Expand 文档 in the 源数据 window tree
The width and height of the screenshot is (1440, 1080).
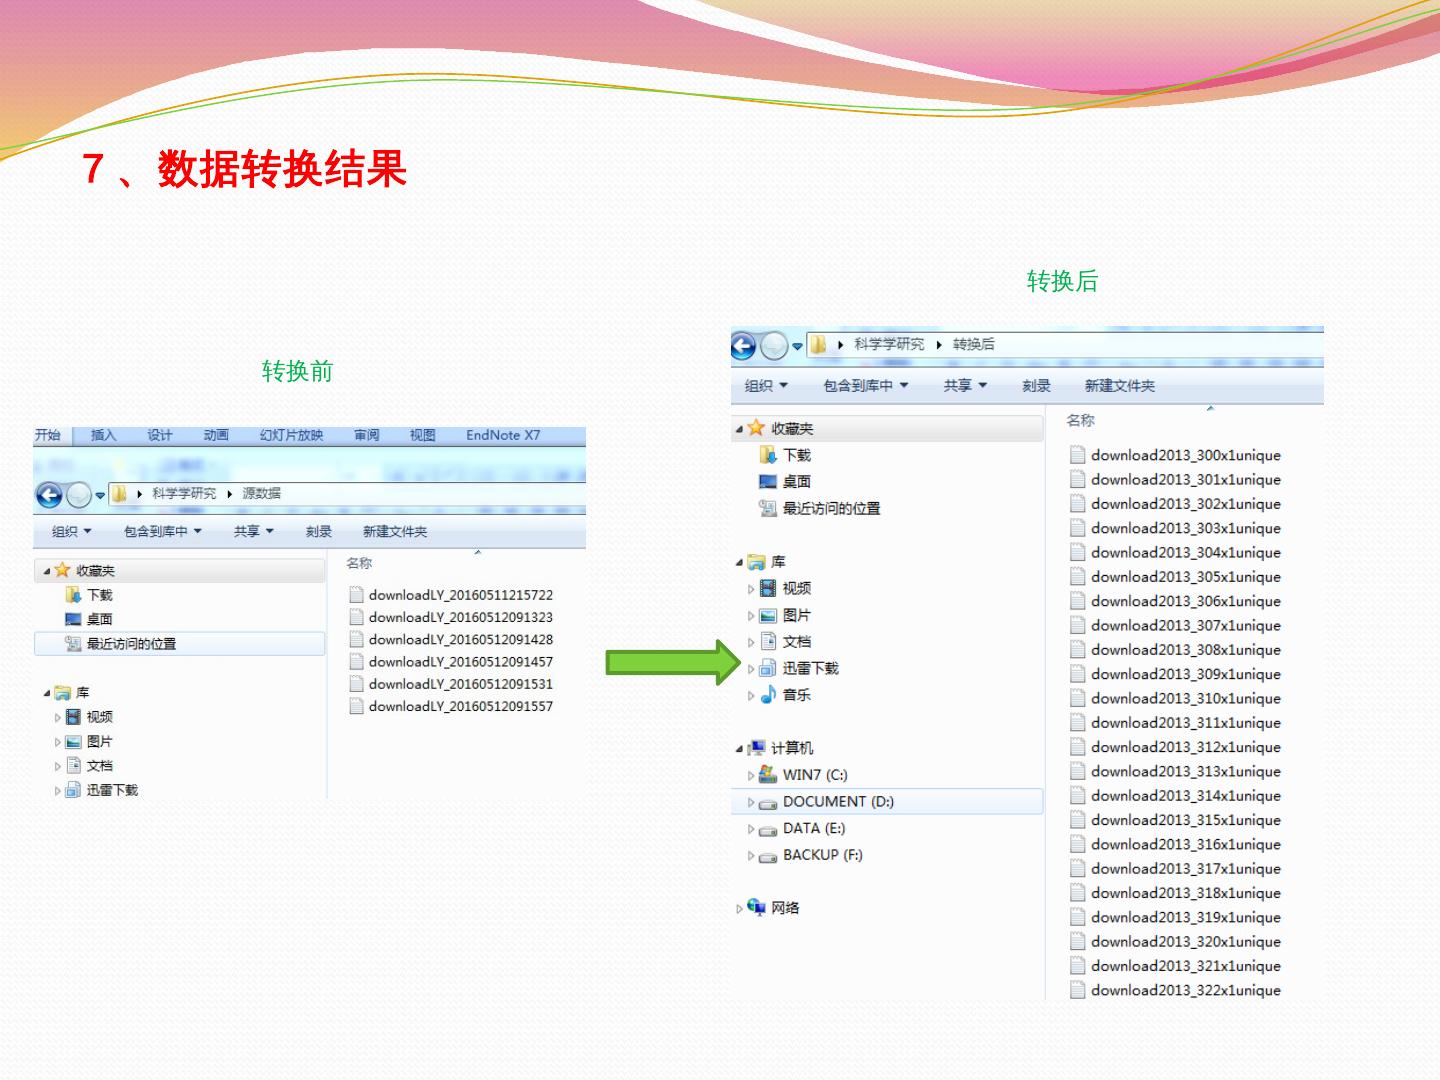pos(57,766)
